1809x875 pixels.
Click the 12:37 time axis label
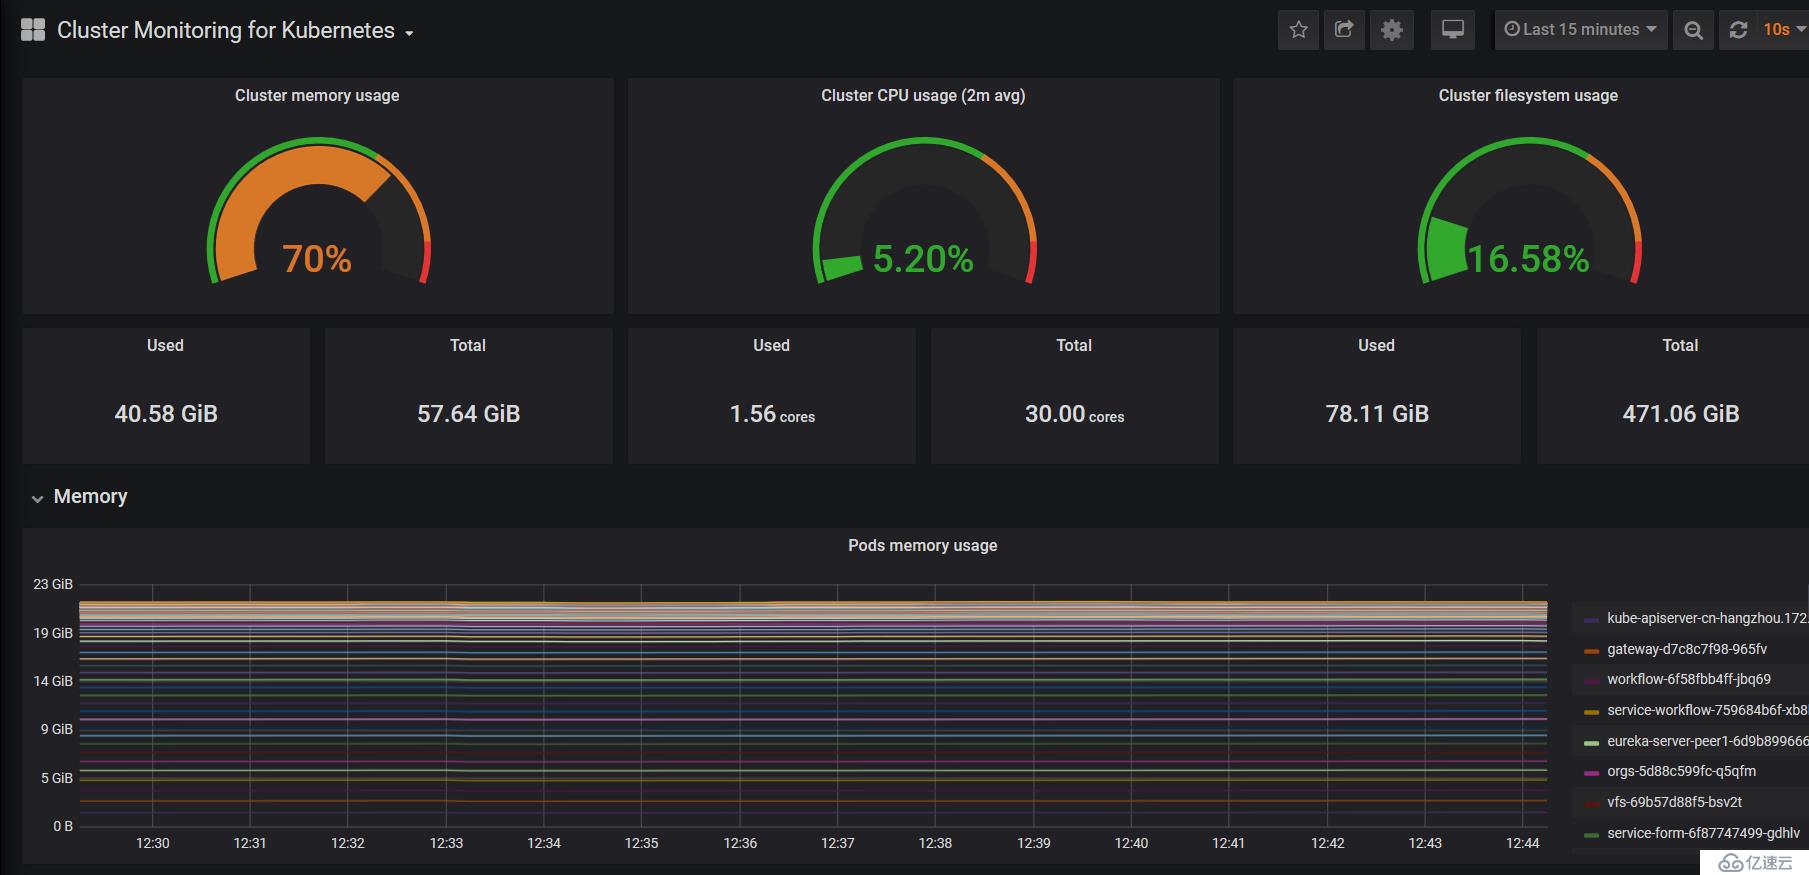click(838, 843)
